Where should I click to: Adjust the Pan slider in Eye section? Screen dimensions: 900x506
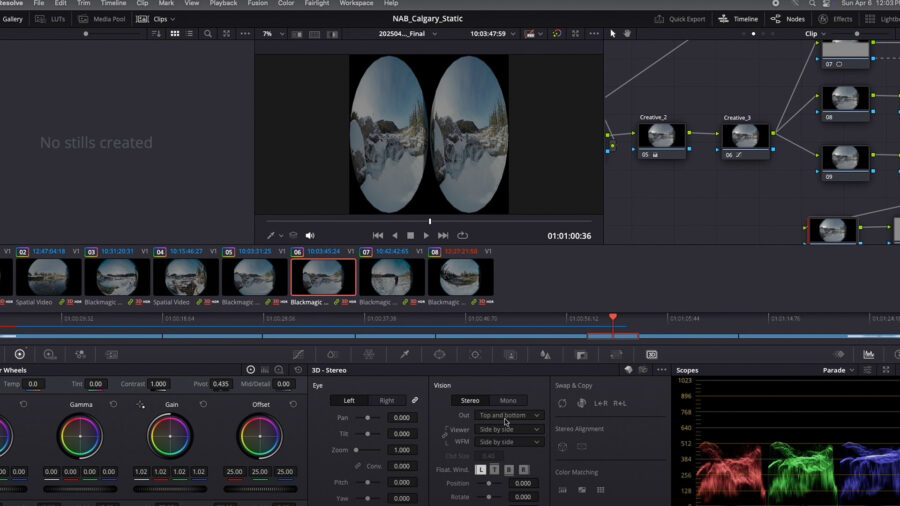pyautogui.click(x=368, y=418)
